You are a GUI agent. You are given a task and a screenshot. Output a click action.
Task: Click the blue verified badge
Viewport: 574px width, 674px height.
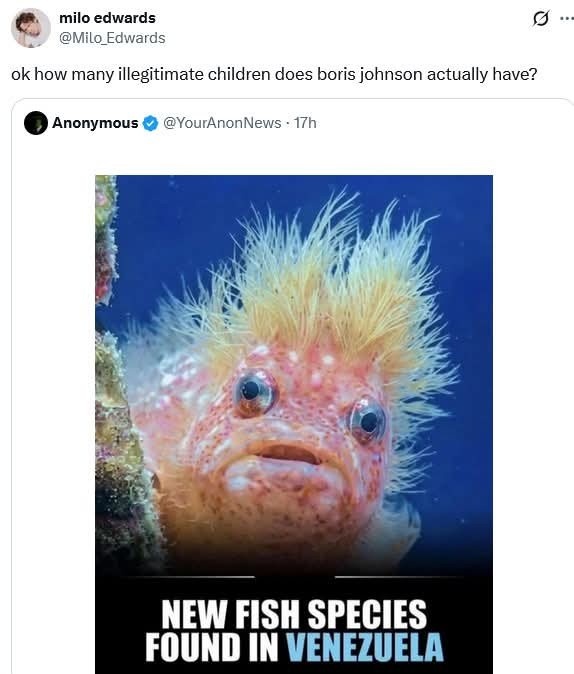[150, 123]
